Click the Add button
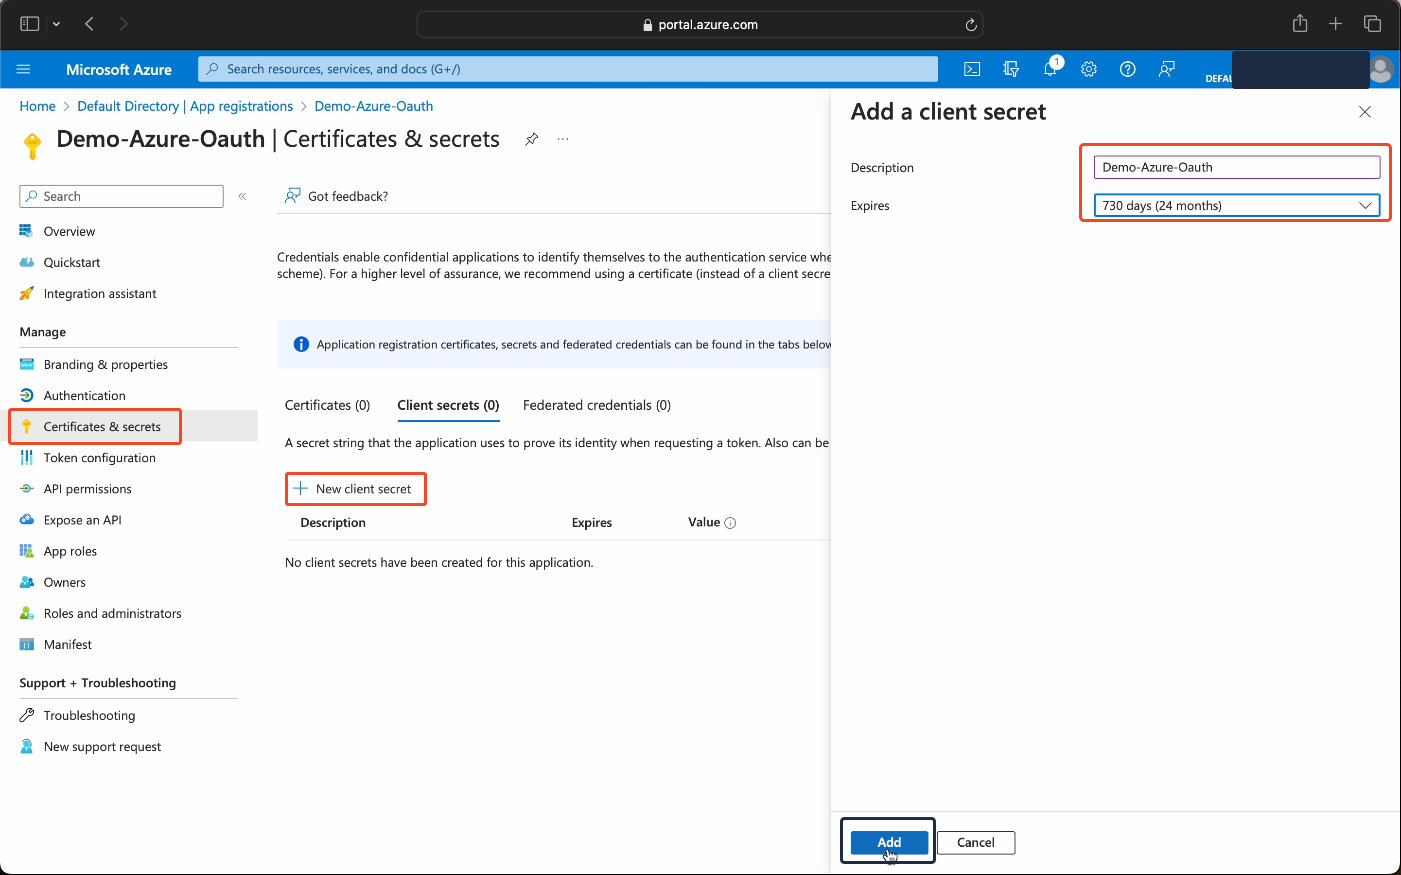Image resolution: width=1401 pixels, height=875 pixels. pyautogui.click(x=887, y=842)
